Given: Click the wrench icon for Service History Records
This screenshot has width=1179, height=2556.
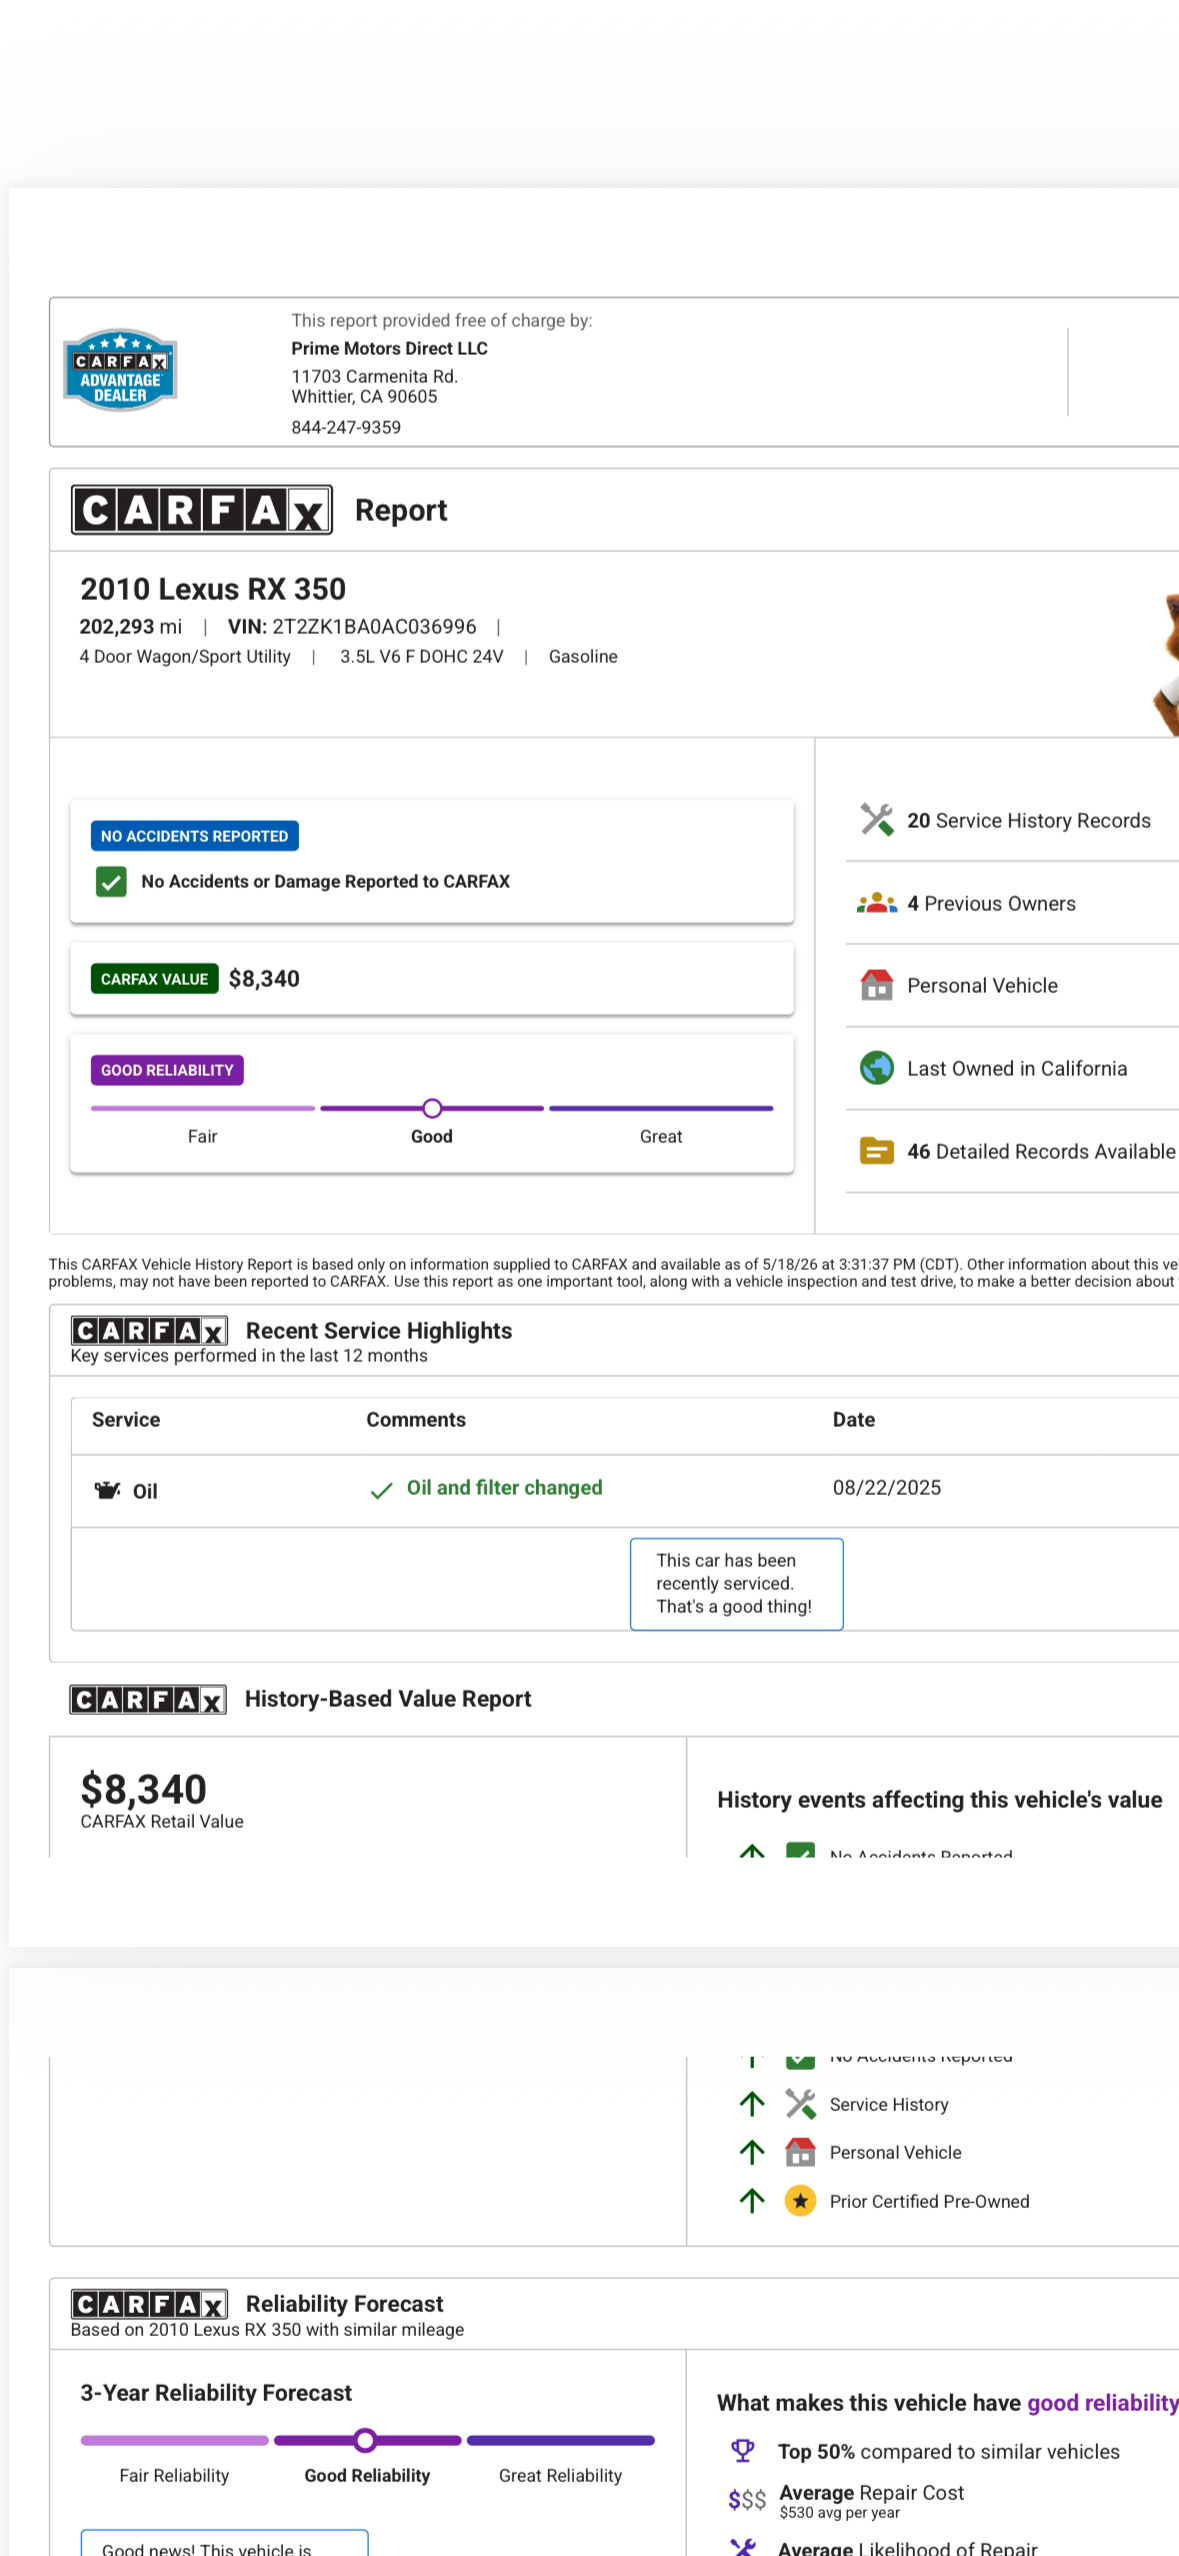Looking at the screenshot, I should coord(877,820).
